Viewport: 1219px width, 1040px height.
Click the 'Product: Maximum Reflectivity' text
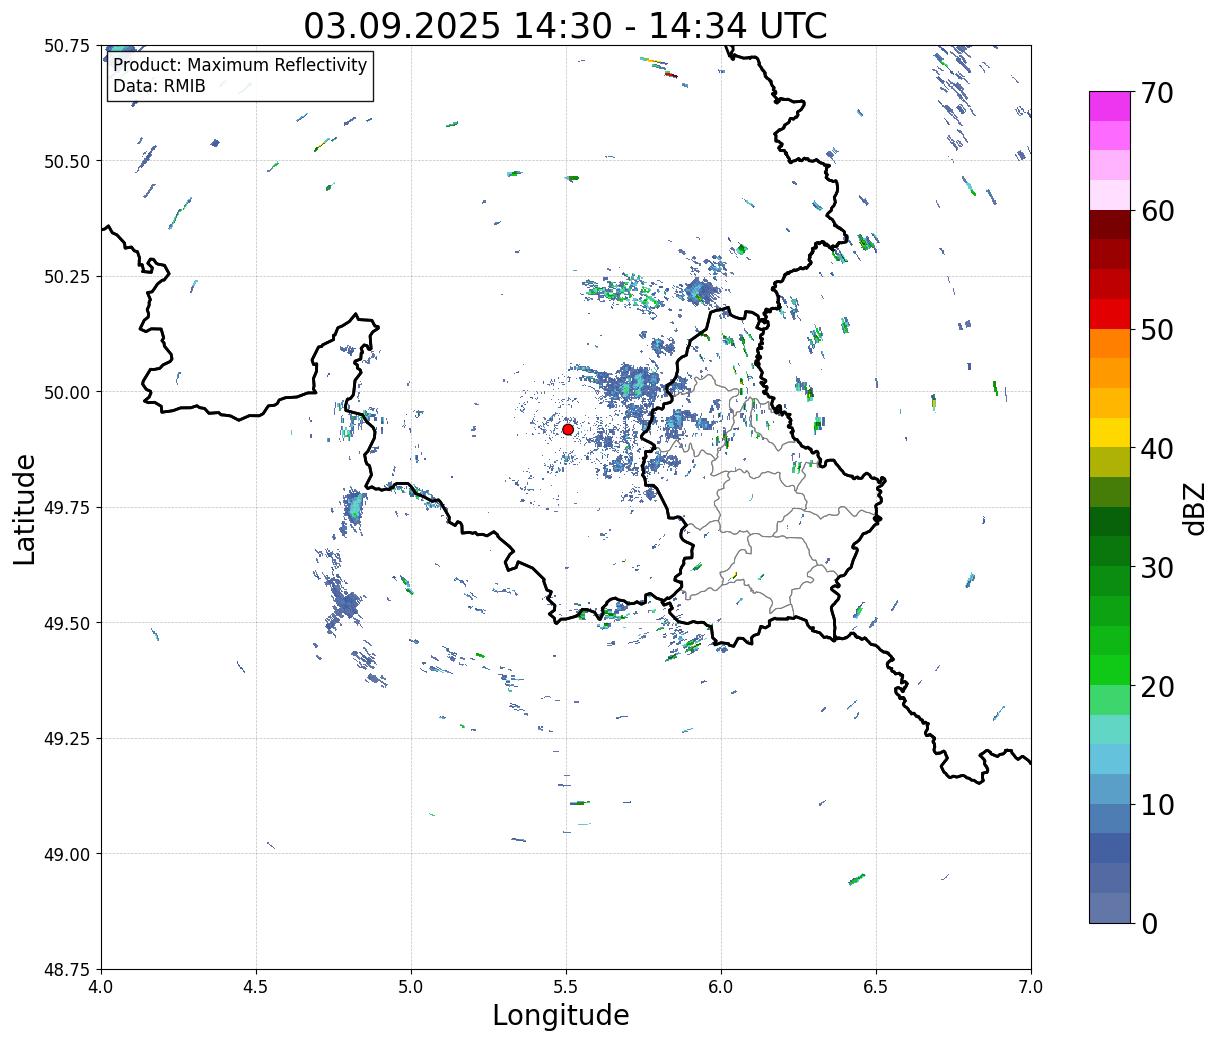(x=240, y=65)
